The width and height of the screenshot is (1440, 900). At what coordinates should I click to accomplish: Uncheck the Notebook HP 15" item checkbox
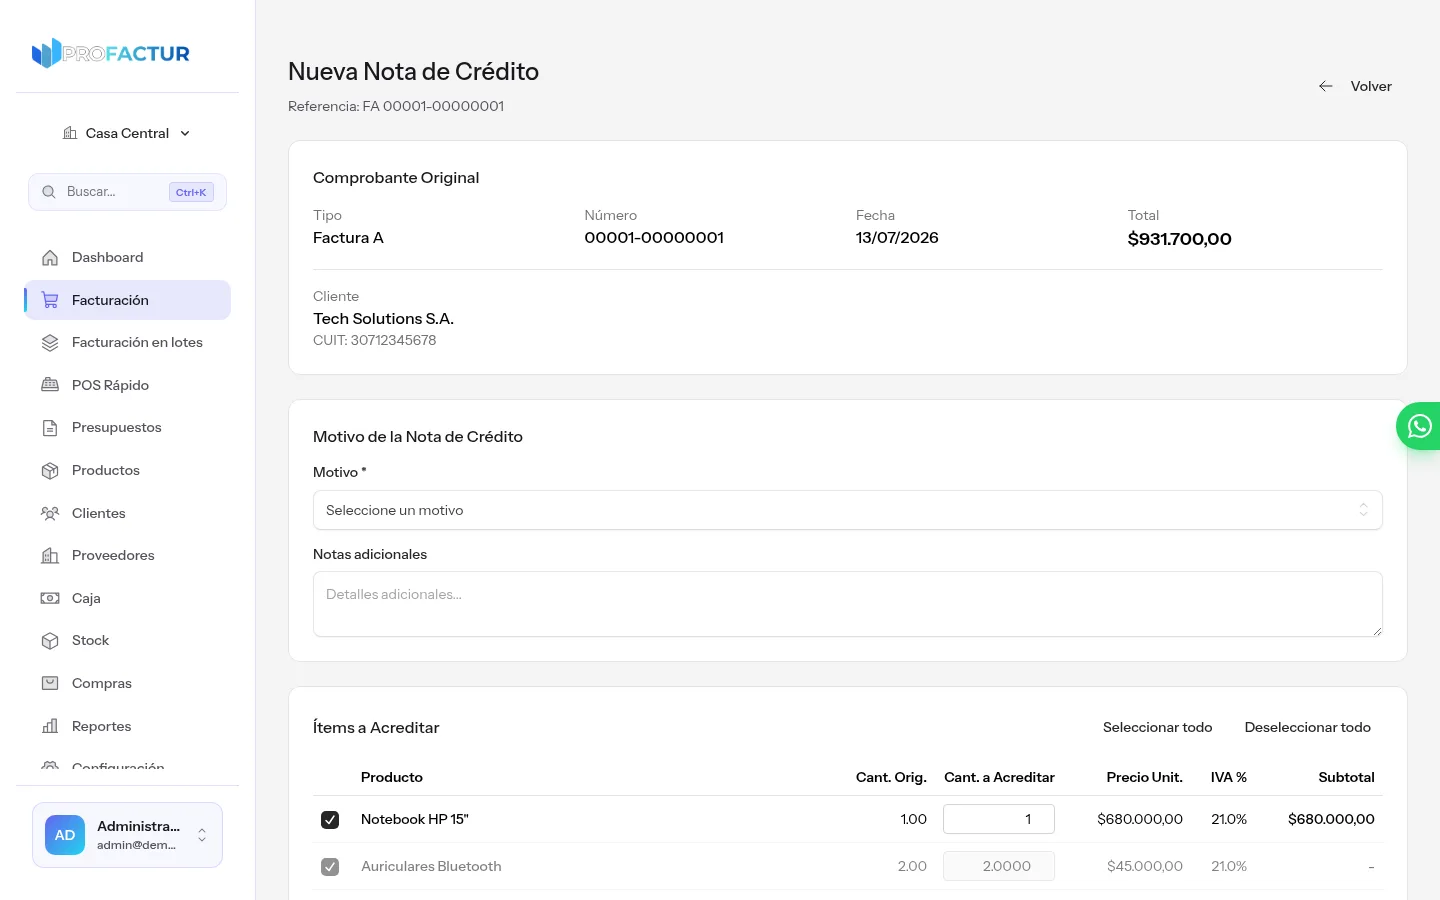click(x=330, y=820)
